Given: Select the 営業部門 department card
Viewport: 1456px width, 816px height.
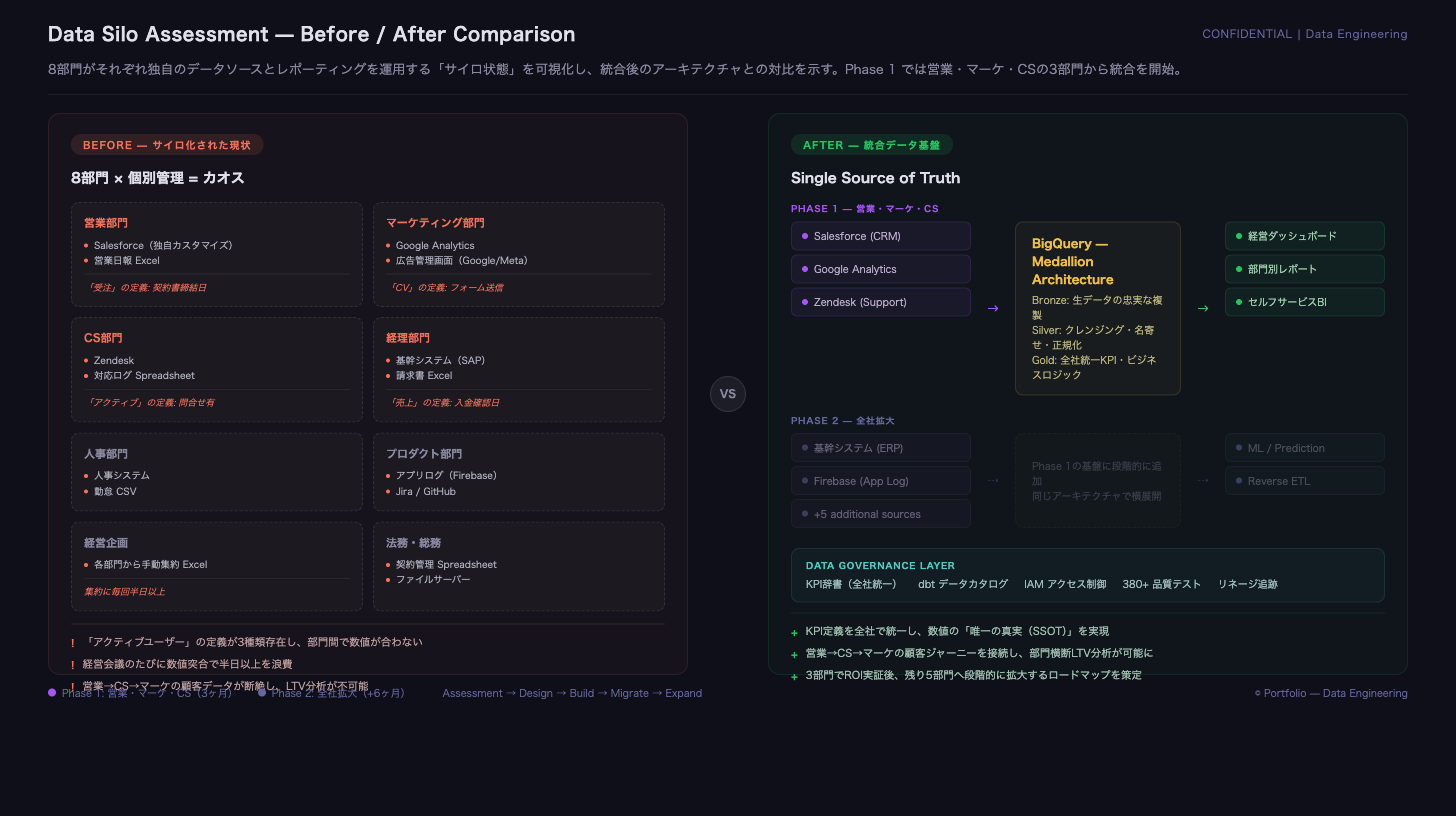Looking at the screenshot, I should [216, 254].
